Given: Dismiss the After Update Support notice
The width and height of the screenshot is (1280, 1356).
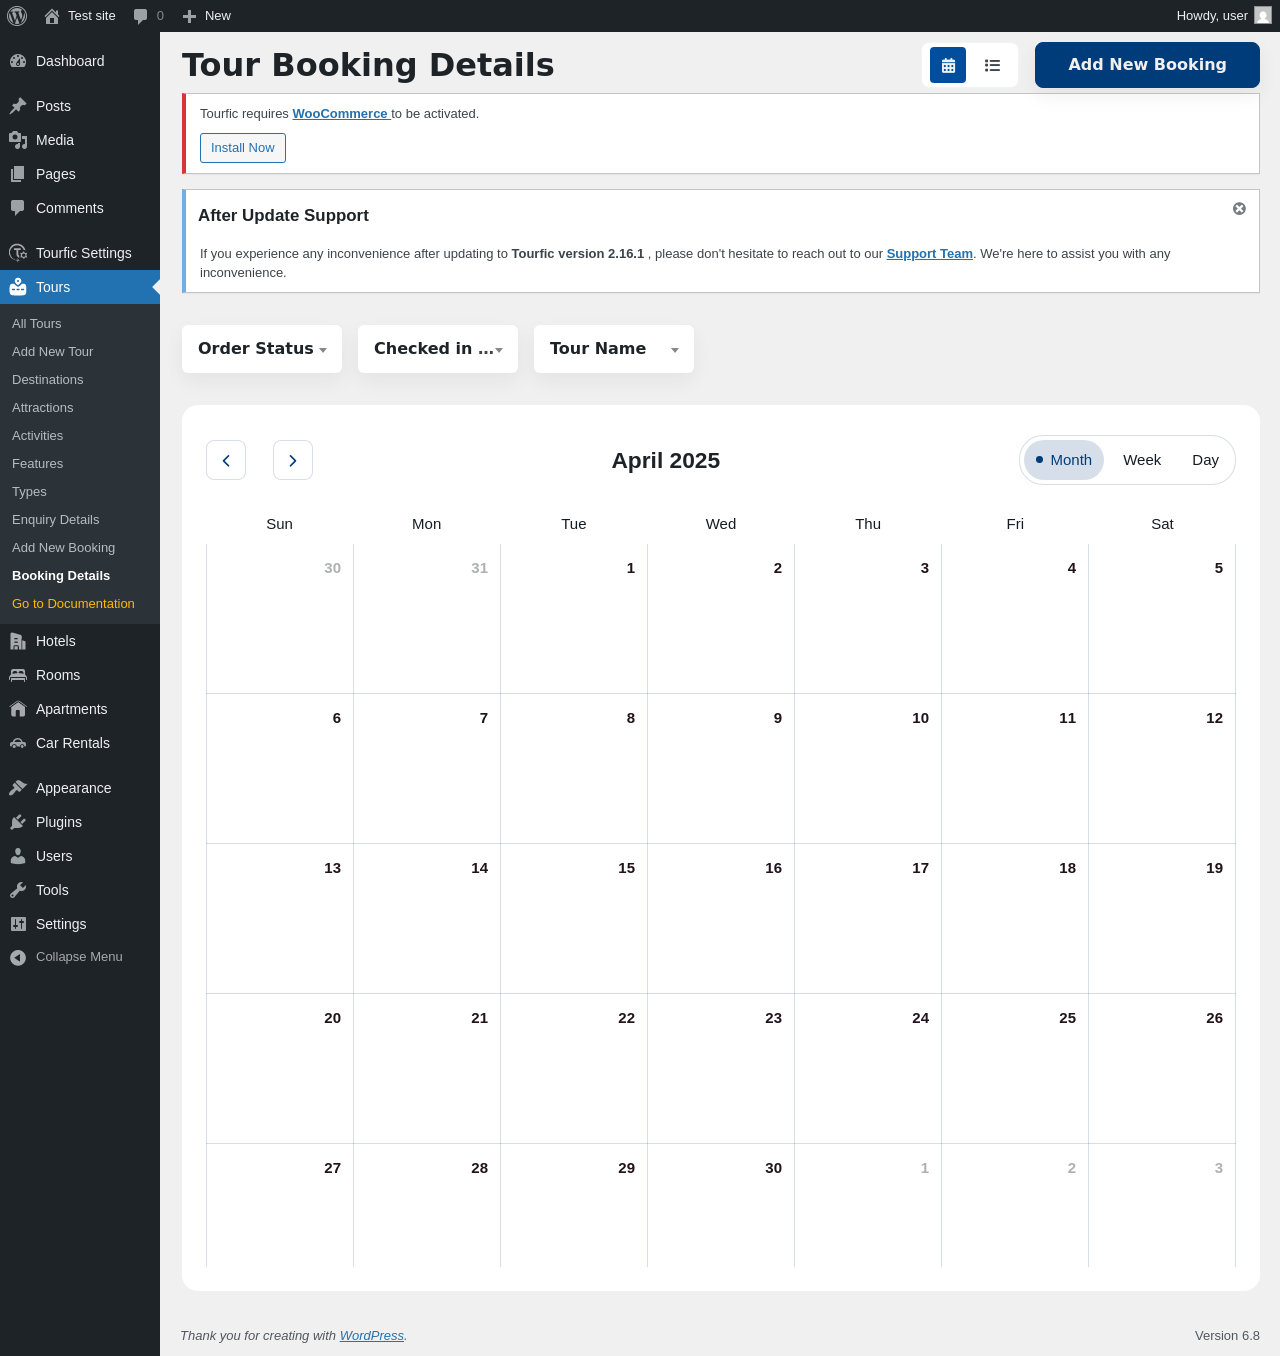Looking at the screenshot, I should click(x=1239, y=209).
